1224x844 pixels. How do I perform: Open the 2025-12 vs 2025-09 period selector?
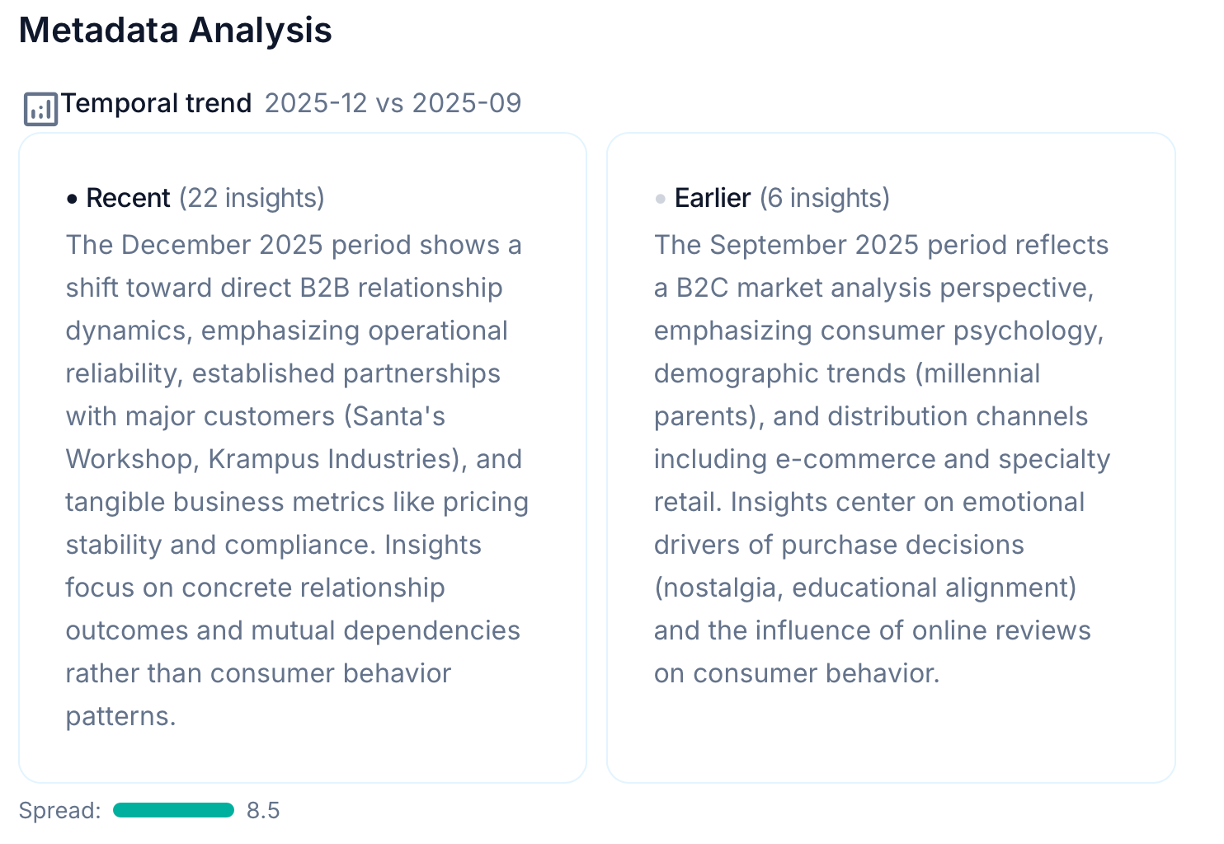coord(393,103)
